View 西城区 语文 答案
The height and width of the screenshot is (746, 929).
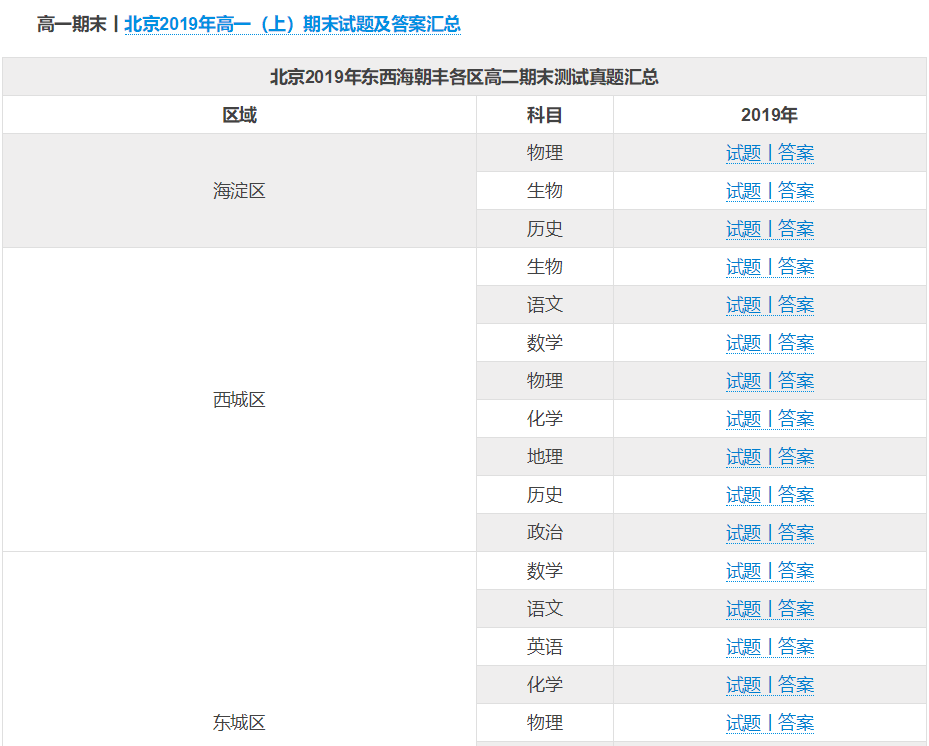click(795, 304)
